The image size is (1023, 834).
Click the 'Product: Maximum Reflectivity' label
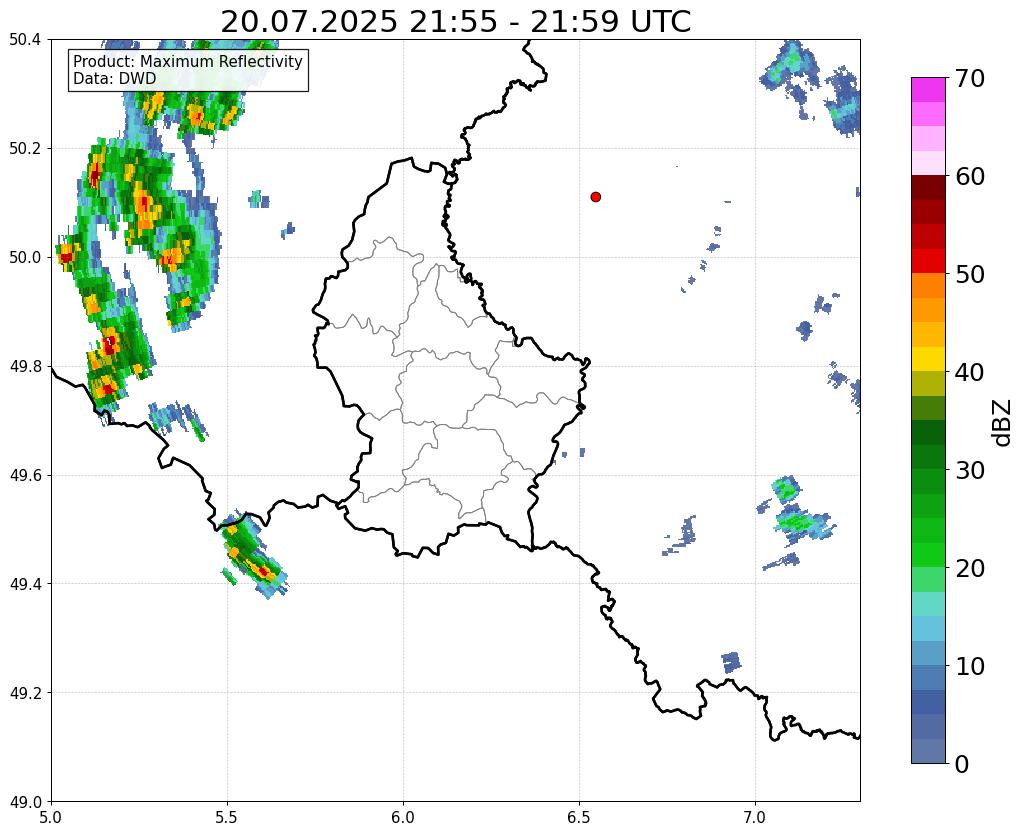click(188, 61)
